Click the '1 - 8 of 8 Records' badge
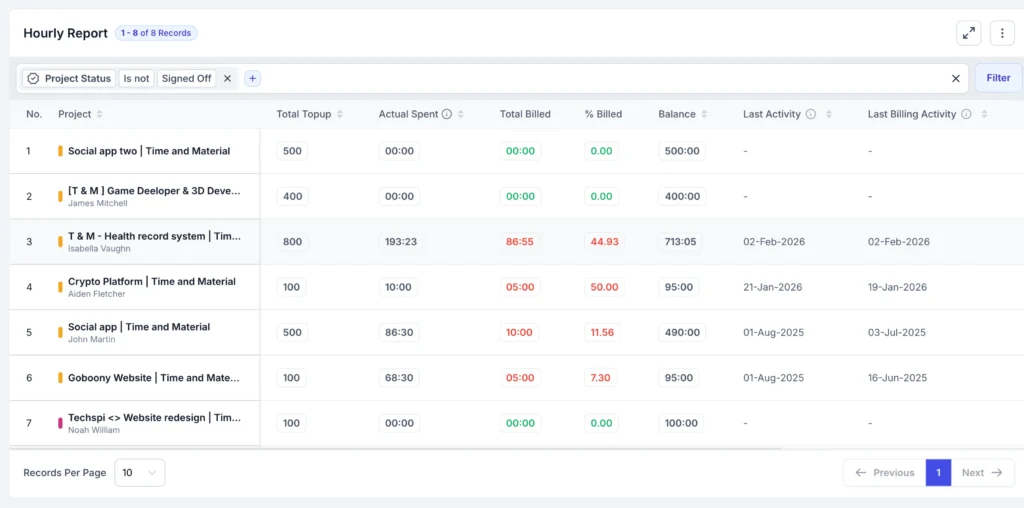This screenshot has width=1024, height=508. coord(156,33)
